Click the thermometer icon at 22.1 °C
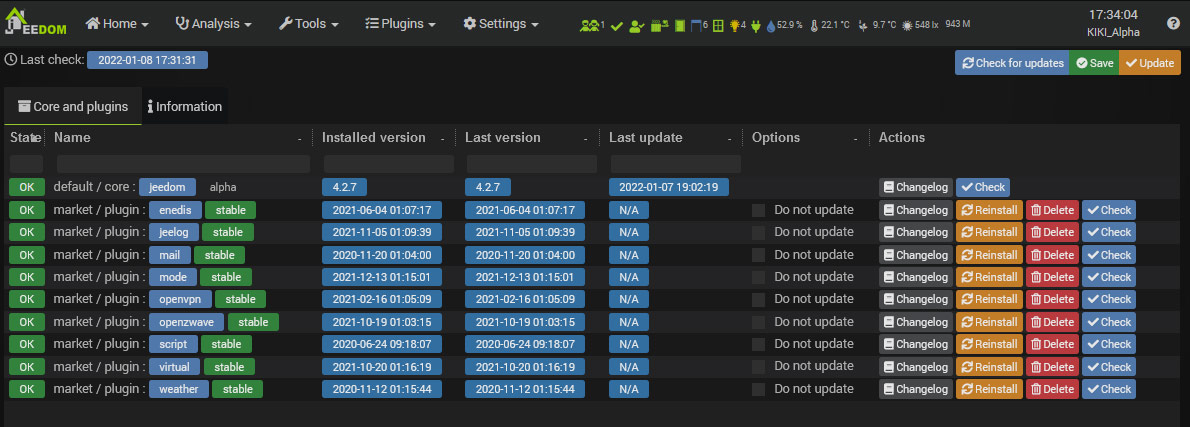Screen dimensions: 1190x427 [x=814, y=25]
